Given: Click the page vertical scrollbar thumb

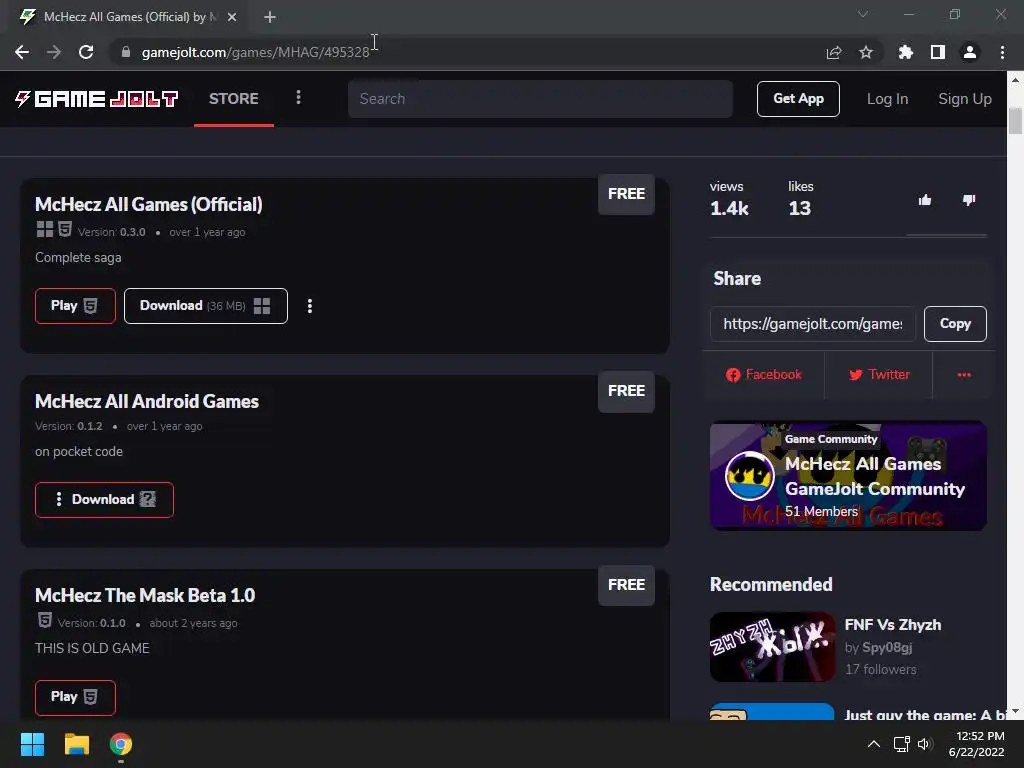Looking at the screenshot, I should tap(1015, 120).
